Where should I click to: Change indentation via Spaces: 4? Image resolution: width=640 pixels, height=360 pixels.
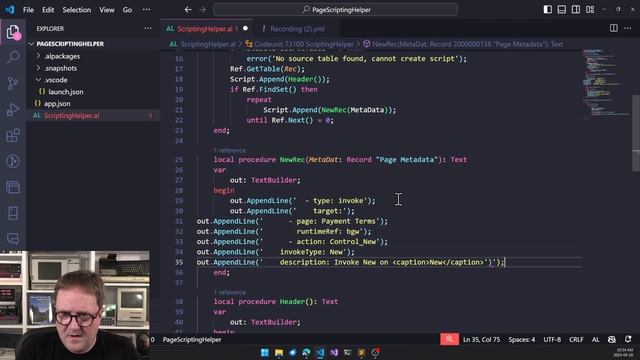point(522,339)
